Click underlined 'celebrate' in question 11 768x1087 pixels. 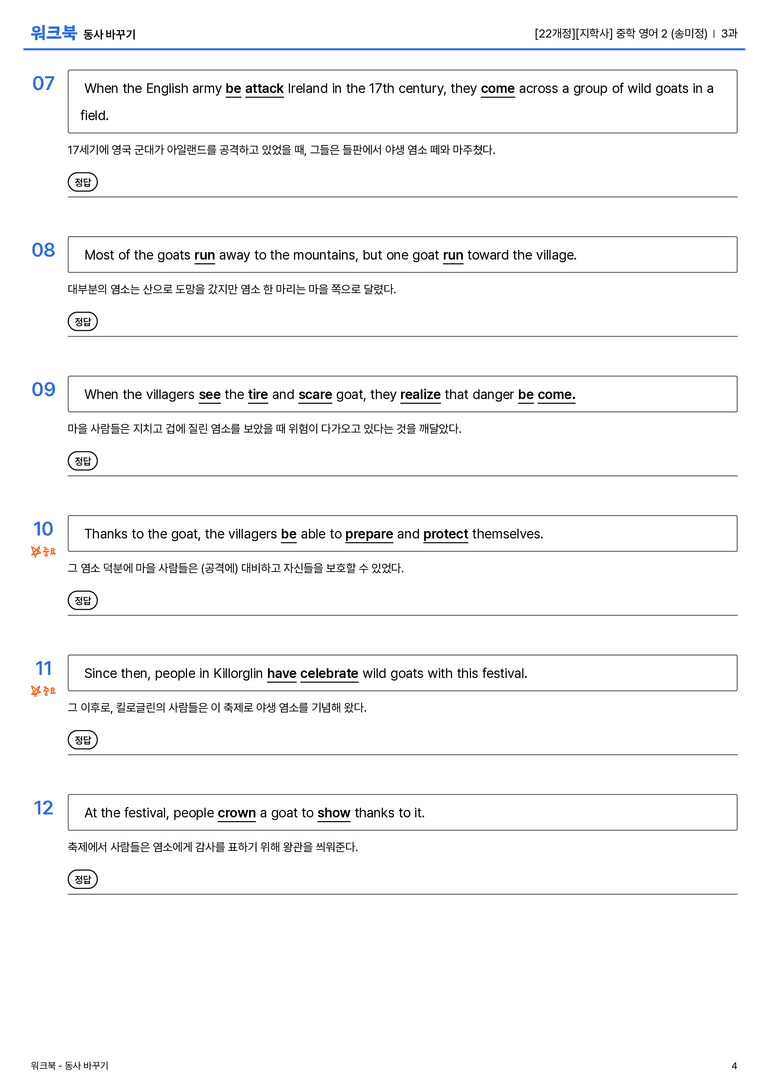pos(329,674)
